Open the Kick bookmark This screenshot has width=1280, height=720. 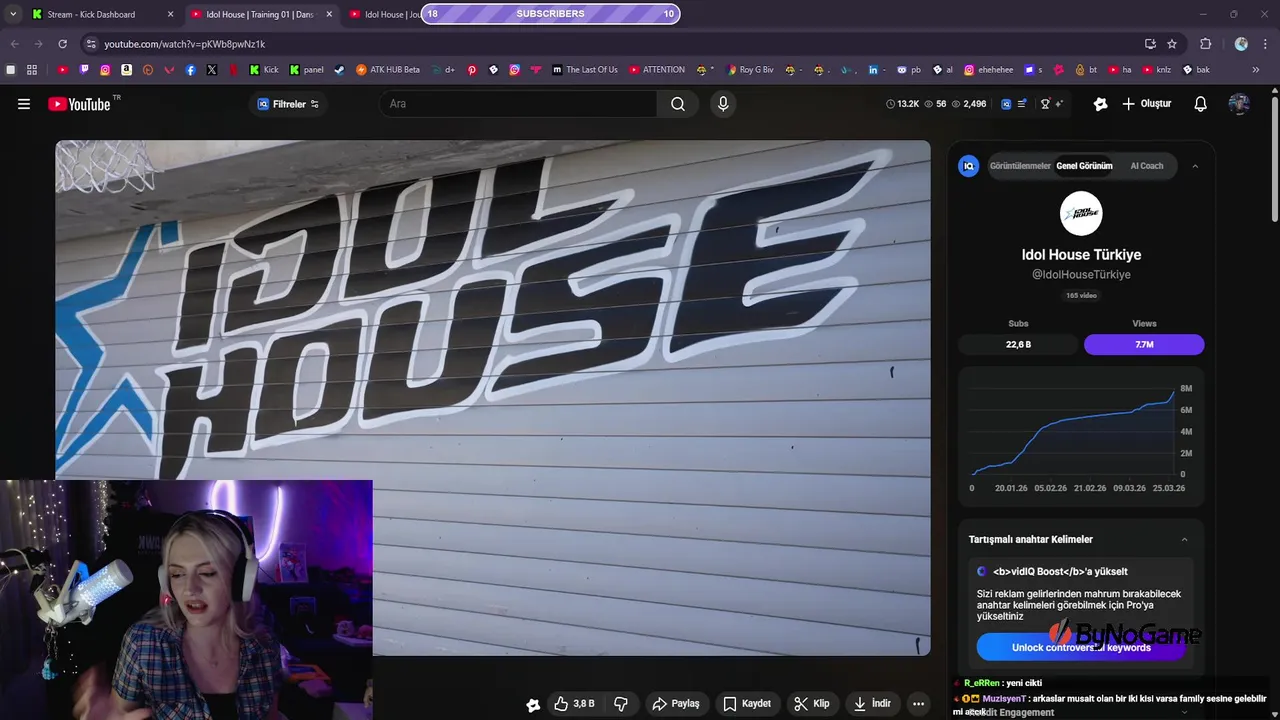(262, 70)
